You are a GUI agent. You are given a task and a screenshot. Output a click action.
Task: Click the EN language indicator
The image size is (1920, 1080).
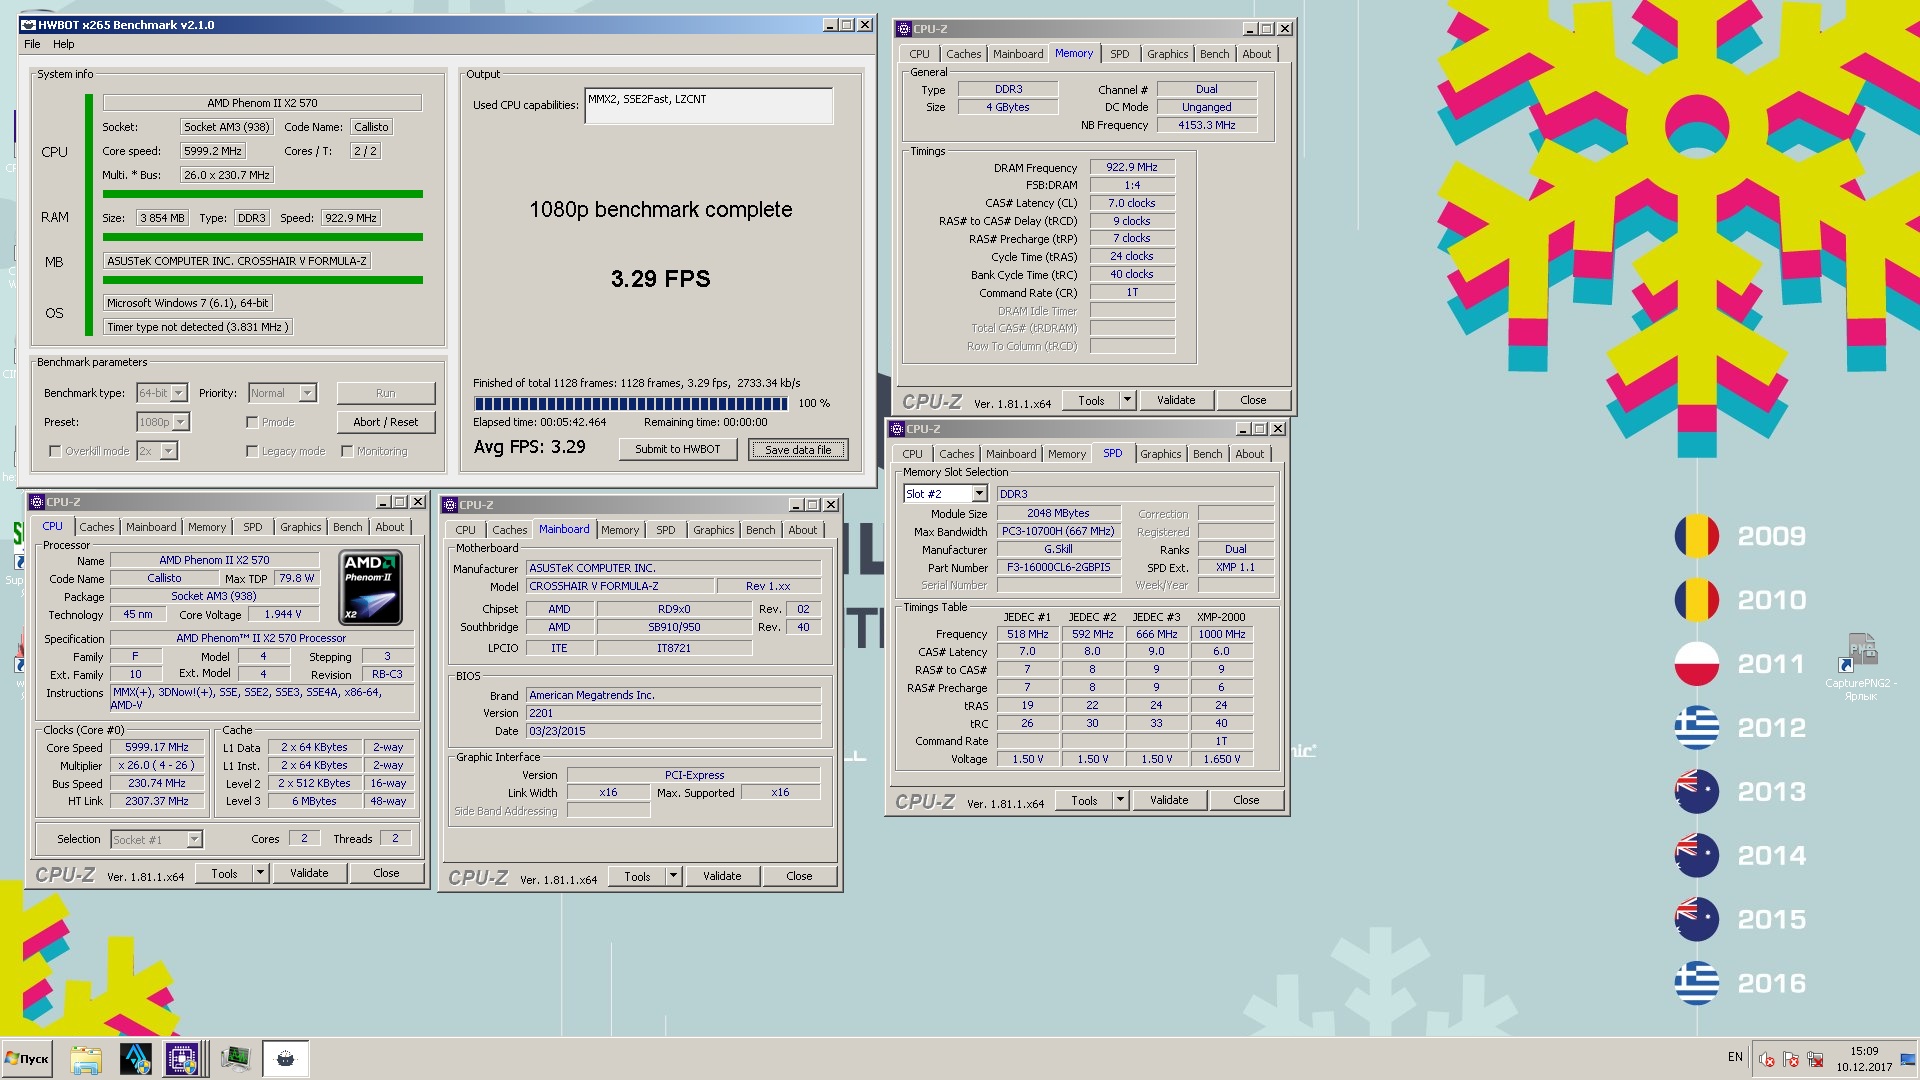tap(1735, 1057)
